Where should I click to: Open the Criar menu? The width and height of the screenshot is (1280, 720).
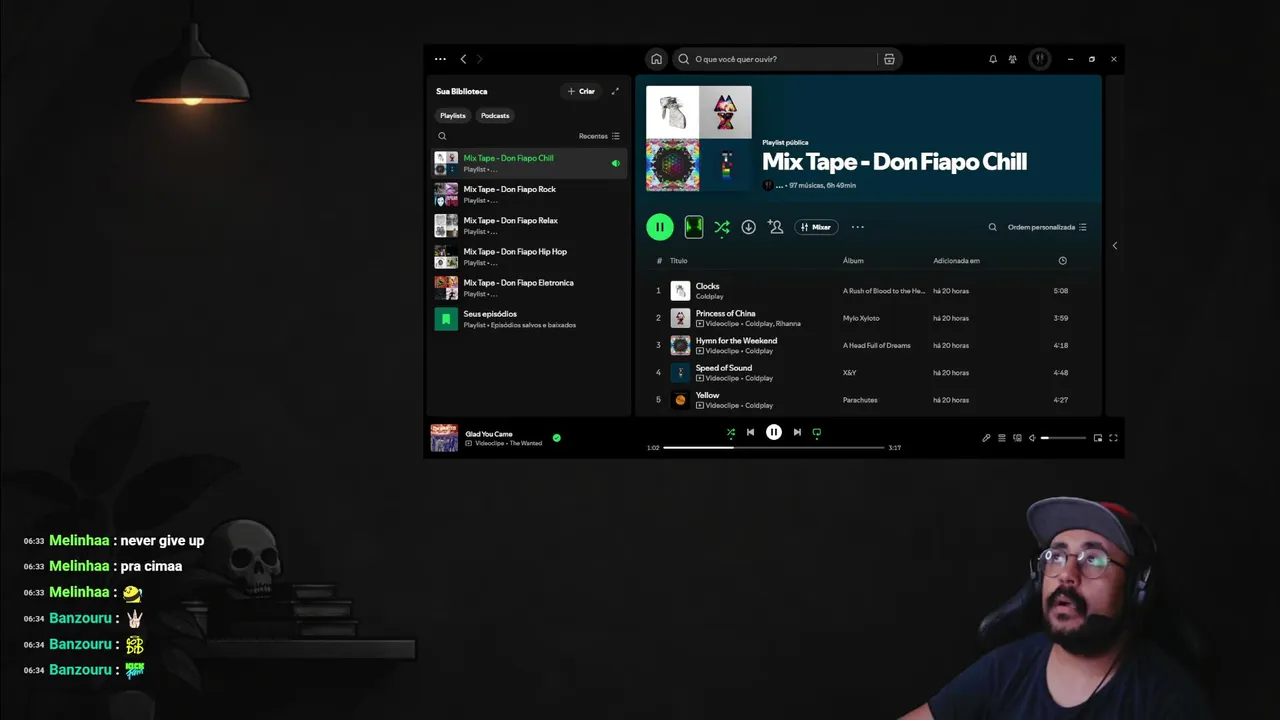coord(581,91)
